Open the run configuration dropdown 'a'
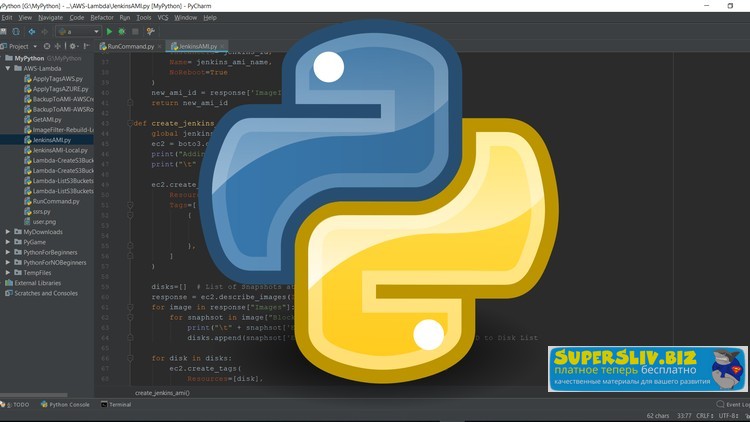This screenshot has height=422, width=750. point(78,32)
